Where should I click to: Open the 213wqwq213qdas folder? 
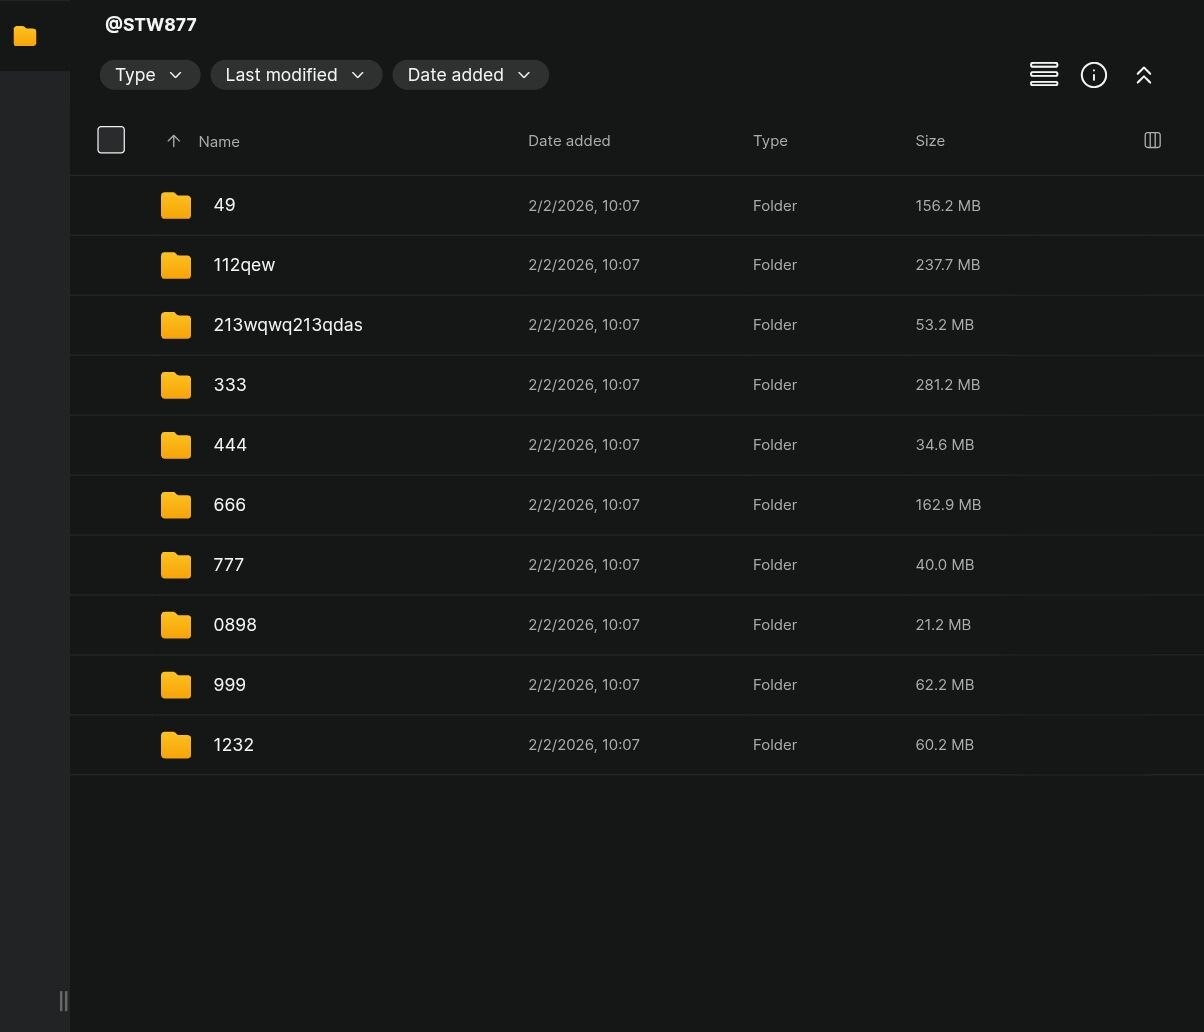tap(288, 325)
